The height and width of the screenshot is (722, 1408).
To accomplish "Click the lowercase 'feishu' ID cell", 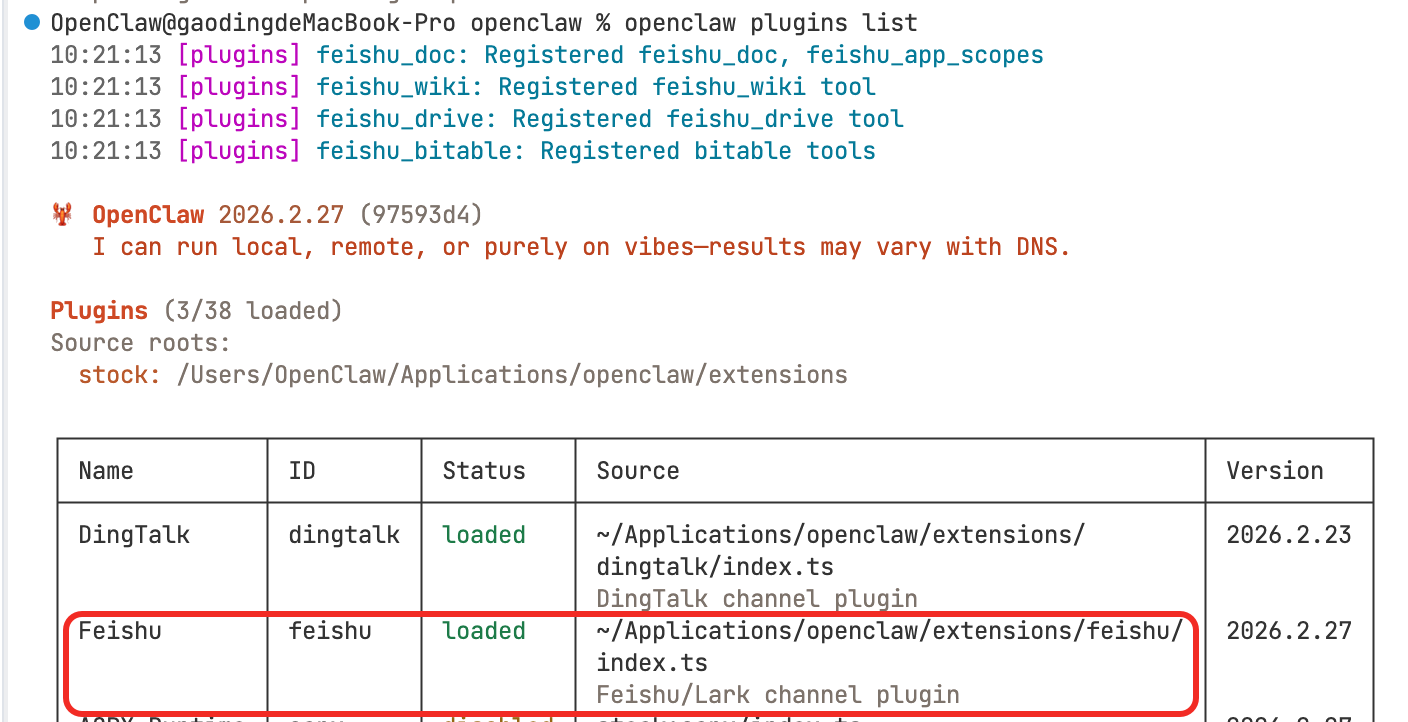I will pos(330,631).
